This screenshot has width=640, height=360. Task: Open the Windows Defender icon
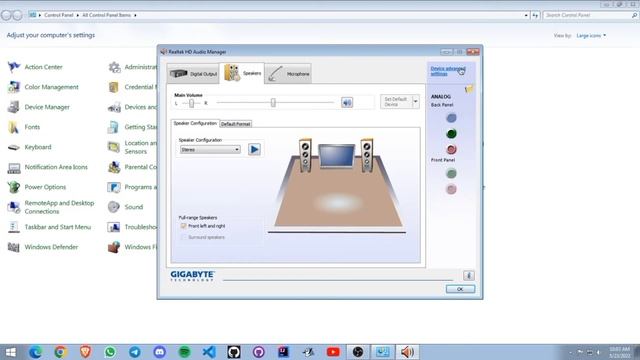coord(13,247)
